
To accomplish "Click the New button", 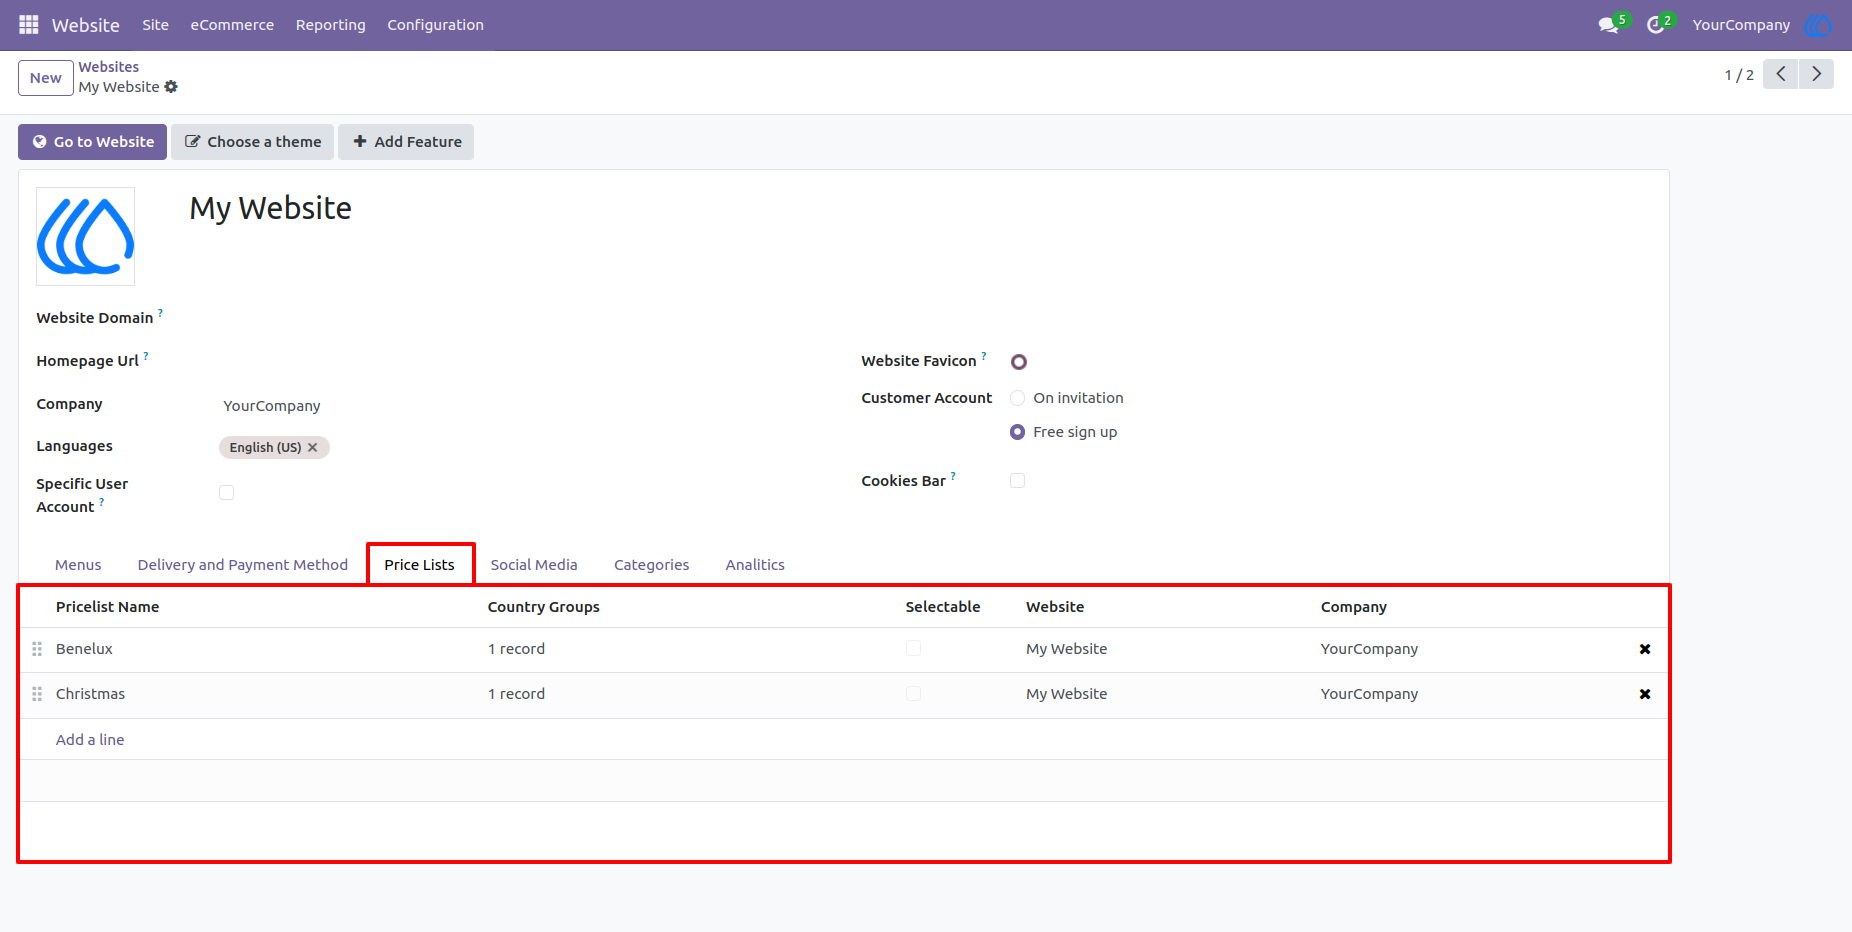I will 46,78.
